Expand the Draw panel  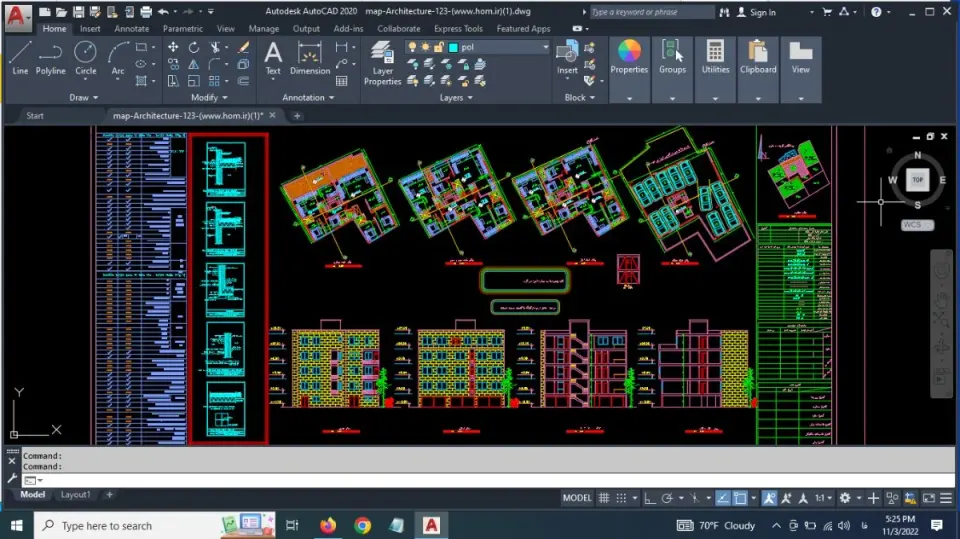click(x=83, y=97)
